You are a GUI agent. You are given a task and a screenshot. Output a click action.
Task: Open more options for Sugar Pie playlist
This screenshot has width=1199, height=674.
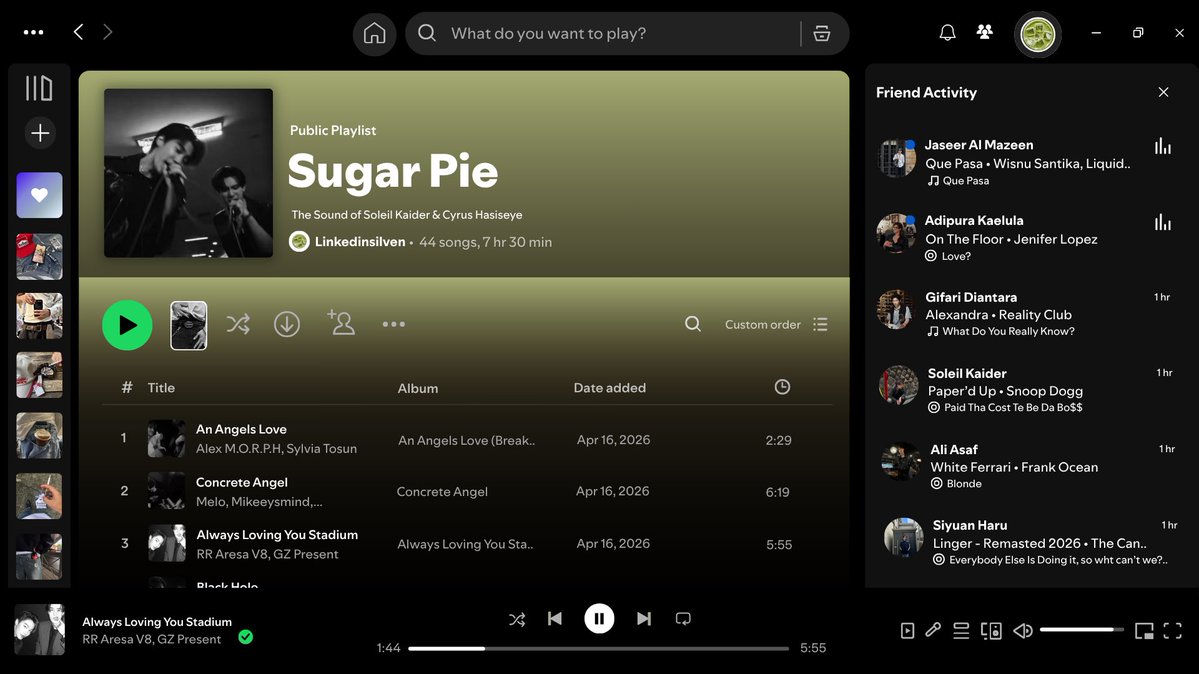(394, 324)
